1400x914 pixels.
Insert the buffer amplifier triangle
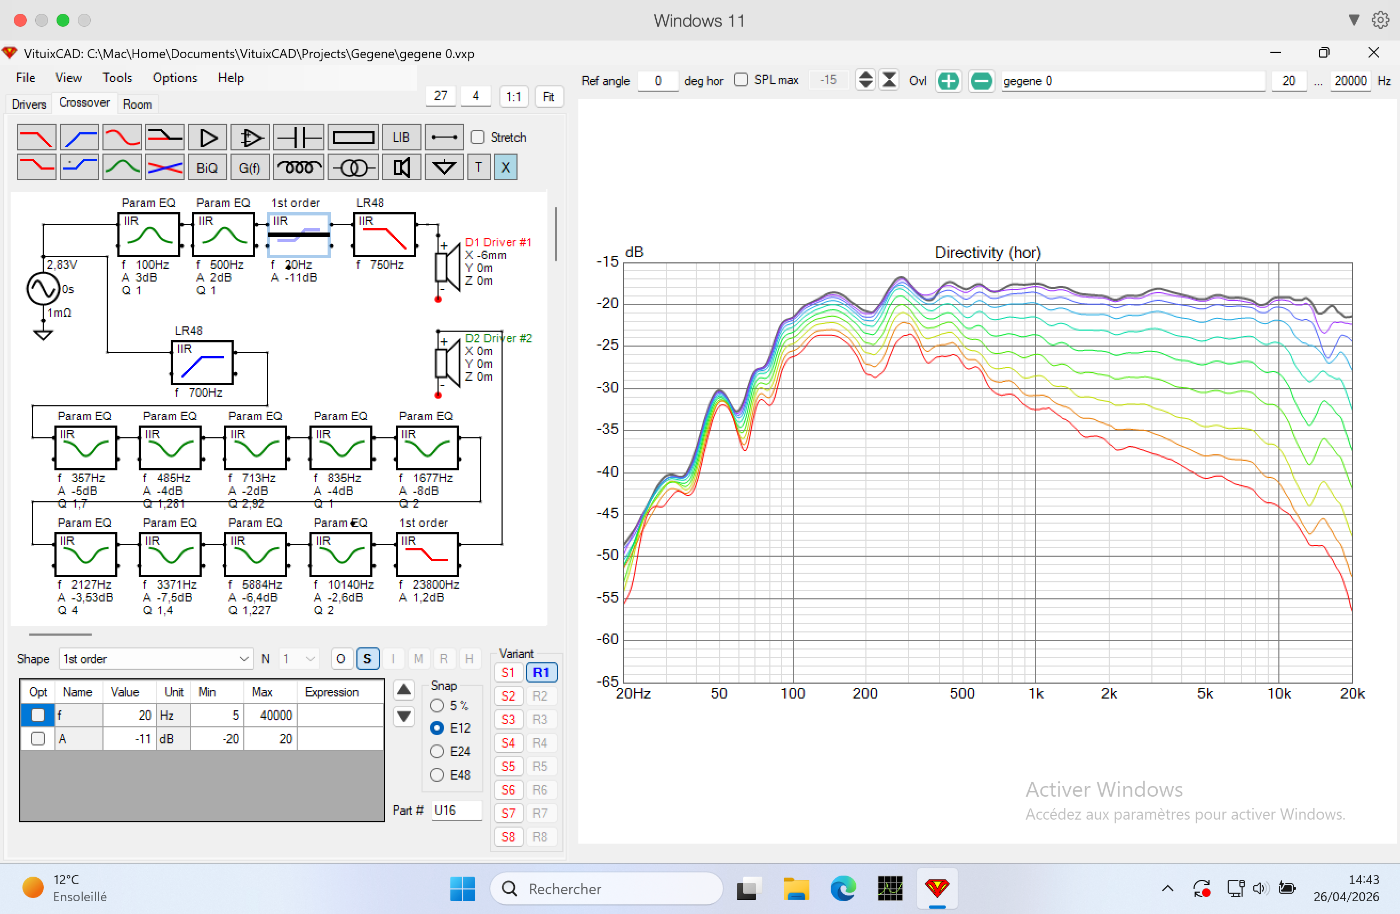coord(208,137)
